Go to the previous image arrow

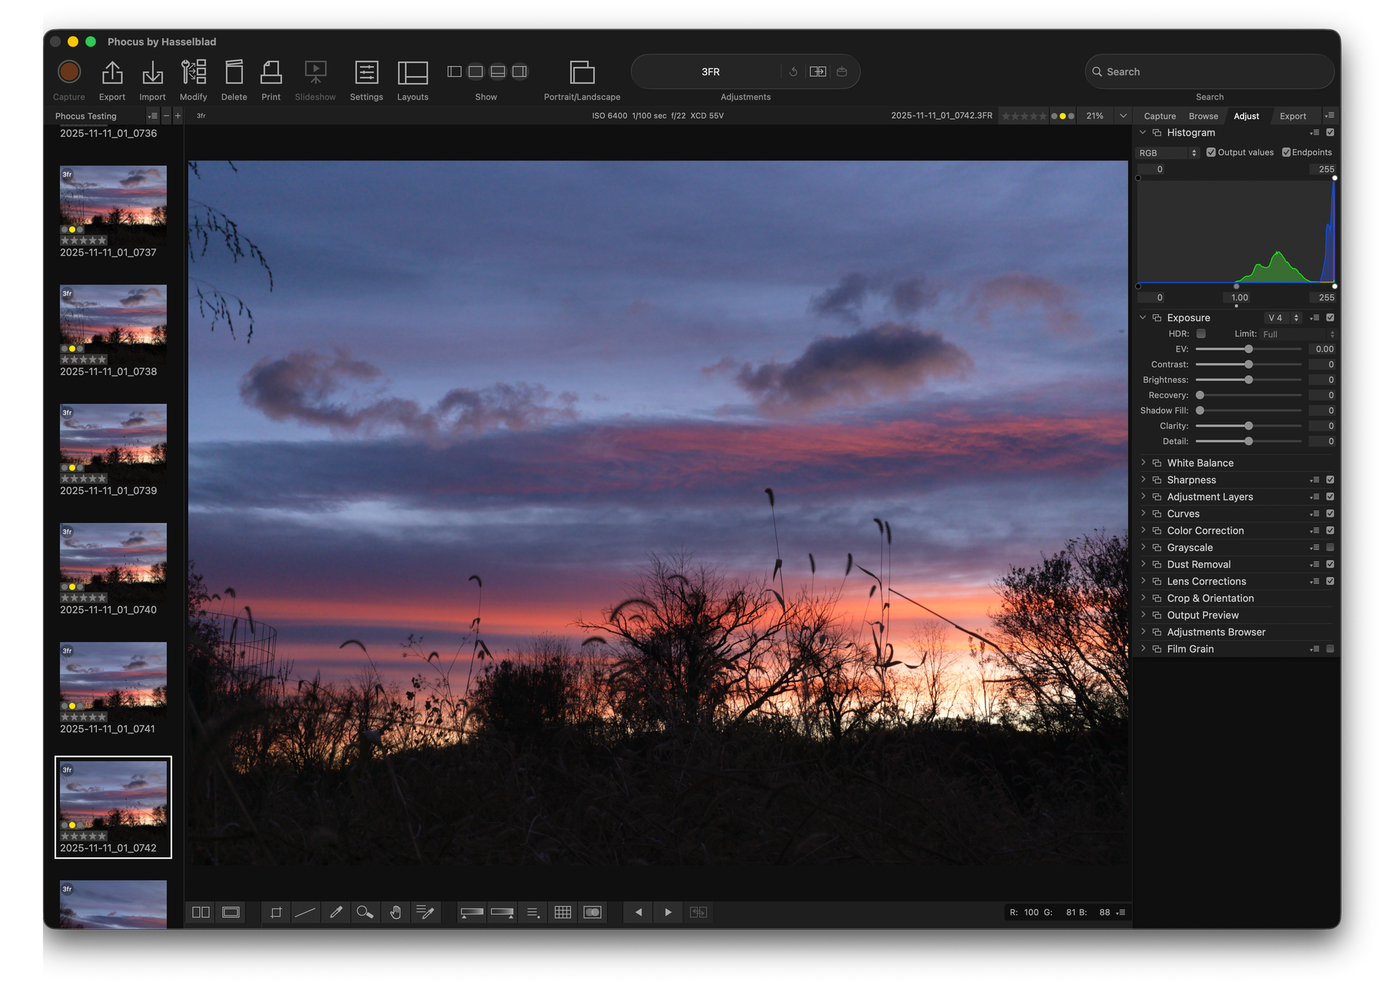(x=638, y=912)
